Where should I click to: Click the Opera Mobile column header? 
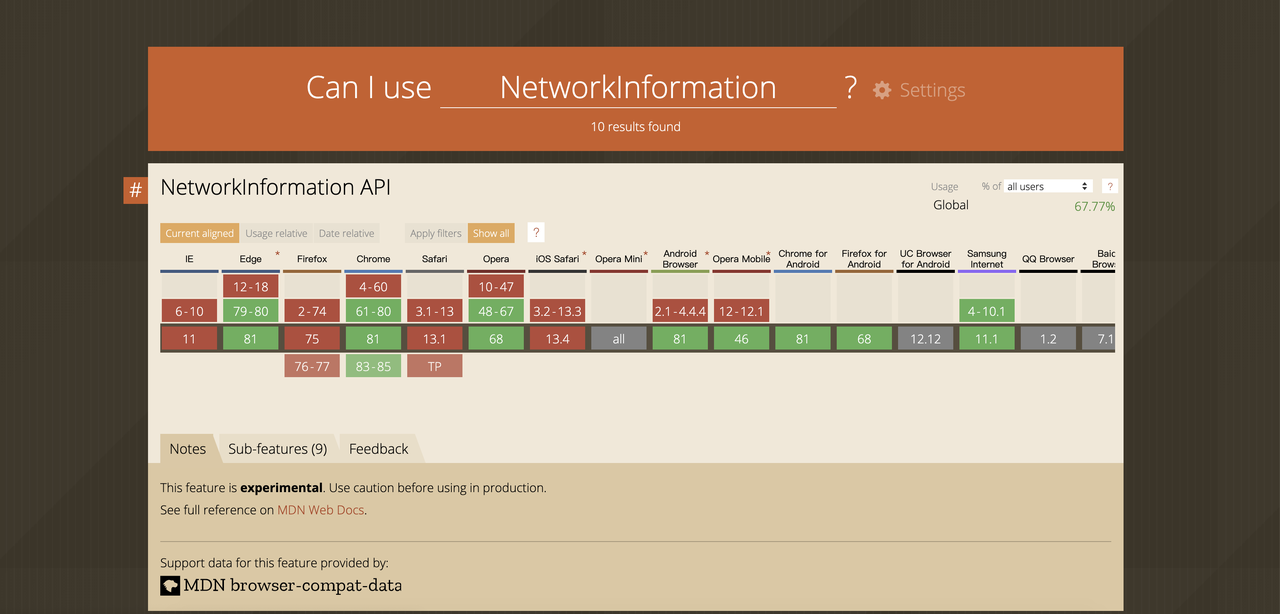coord(741,259)
